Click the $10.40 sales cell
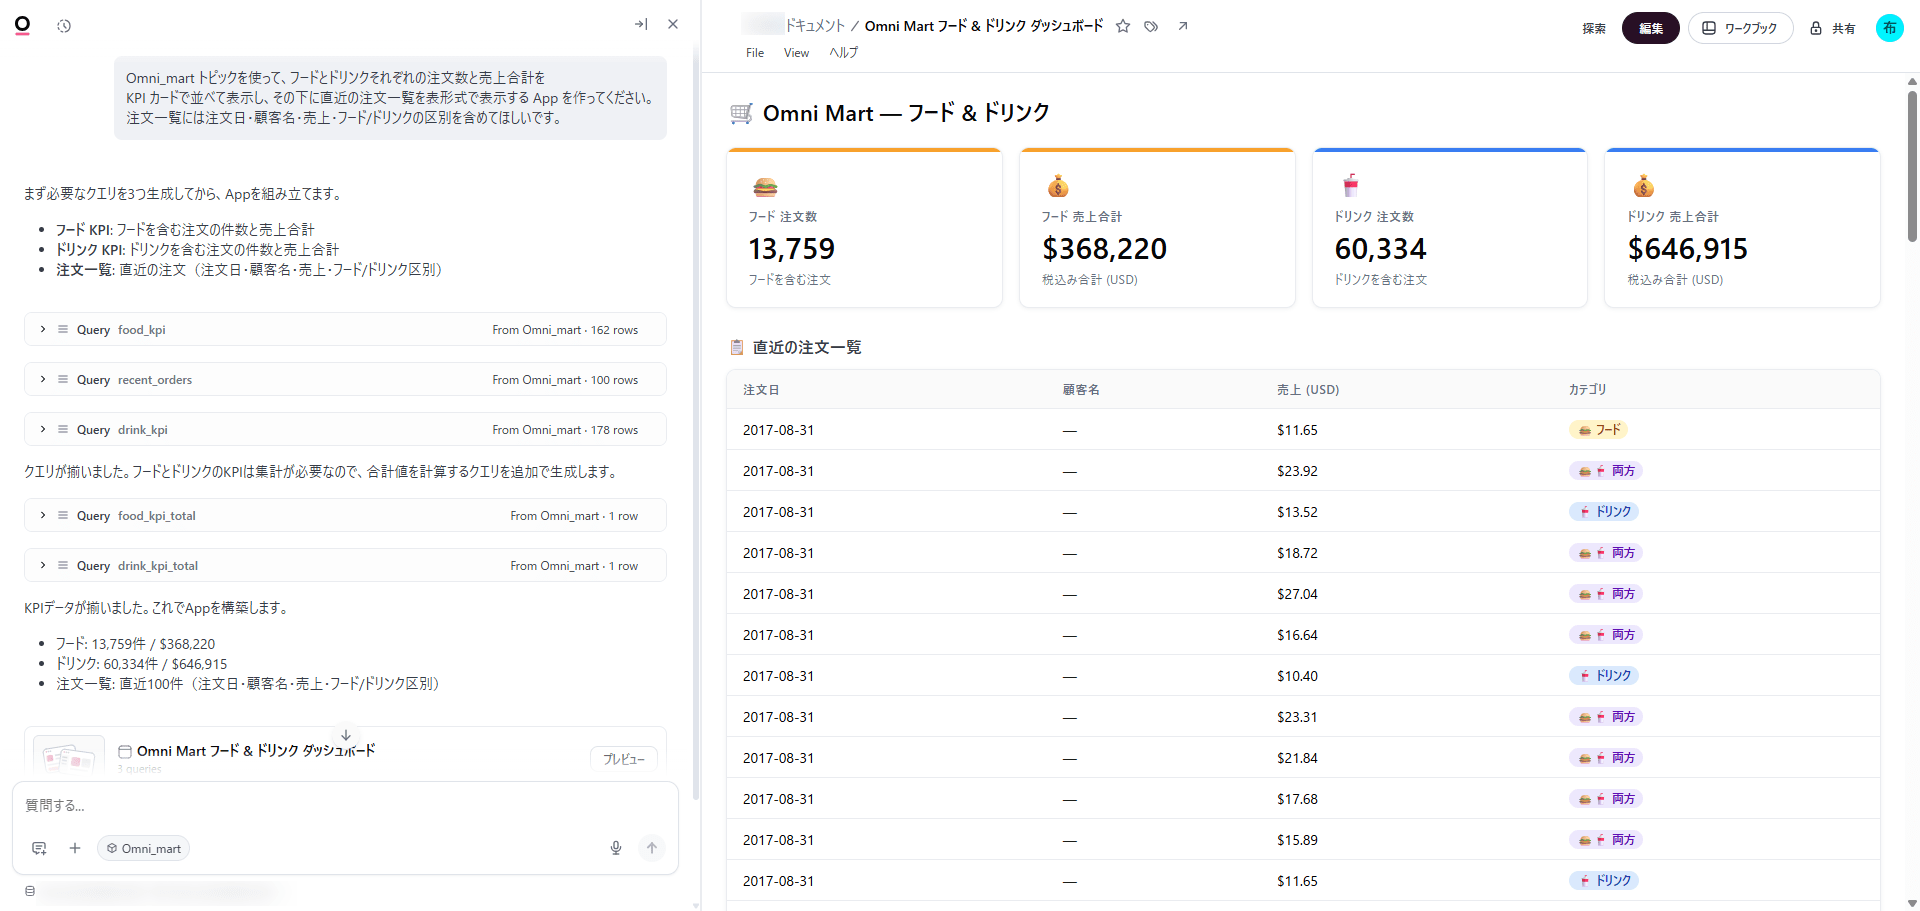This screenshot has height=911, width=1920. (x=1297, y=676)
